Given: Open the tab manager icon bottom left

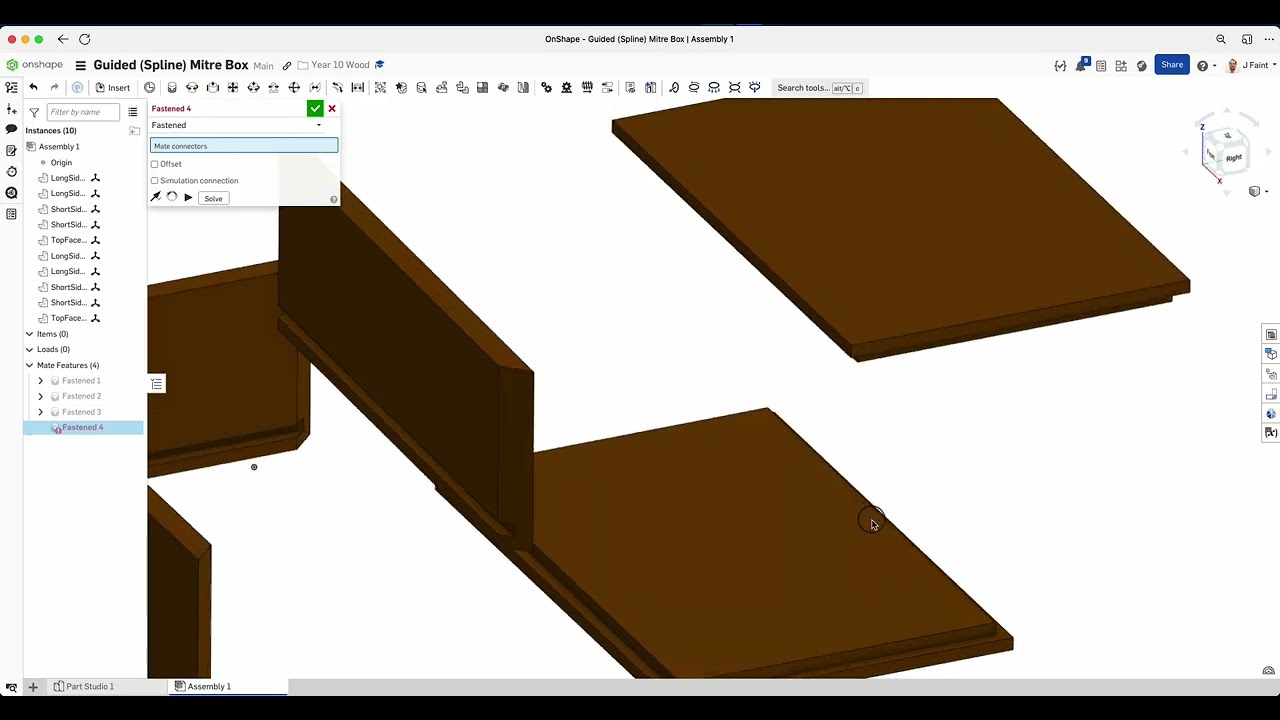Looking at the screenshot, I should (11, 687).
